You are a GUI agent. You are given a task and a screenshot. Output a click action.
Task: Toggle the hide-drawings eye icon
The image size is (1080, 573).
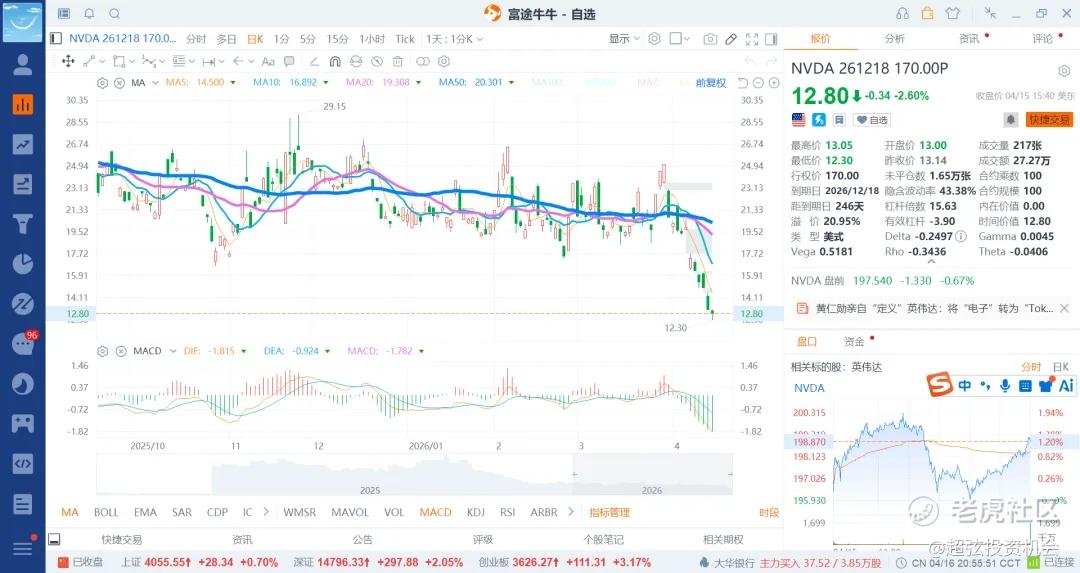click(377, 61)
